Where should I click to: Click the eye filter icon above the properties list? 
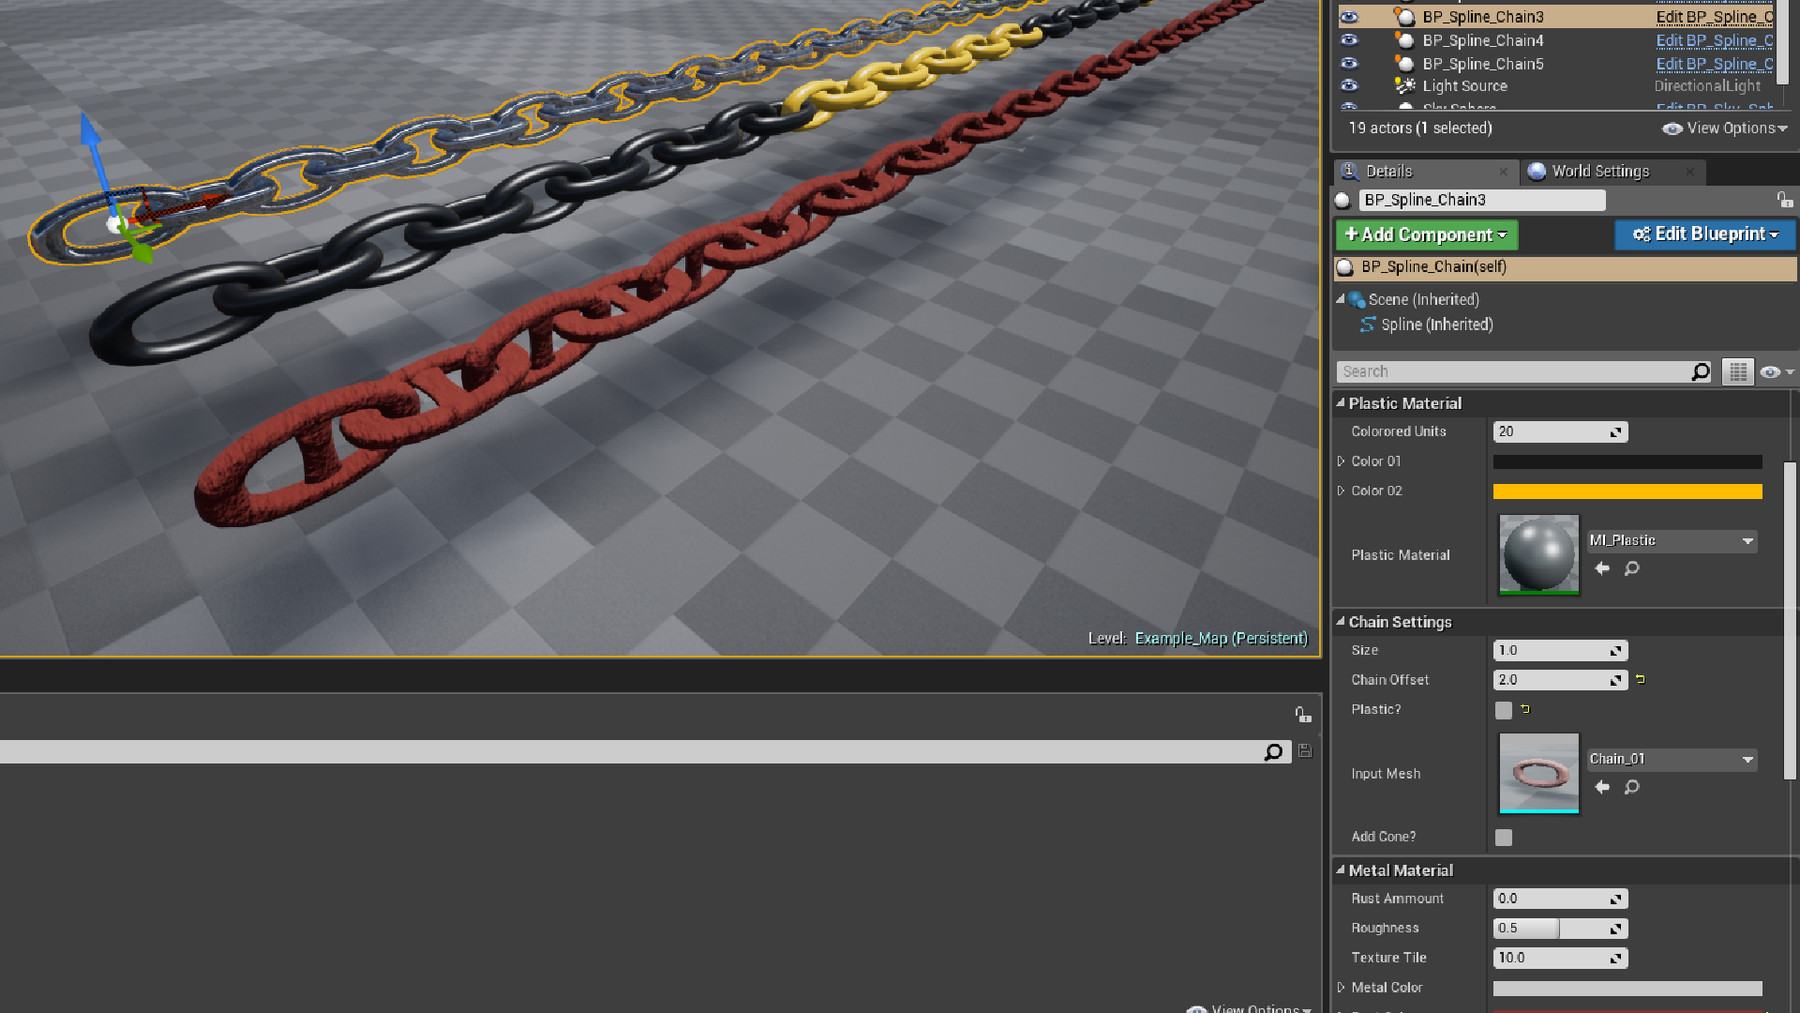[1770, 371]
